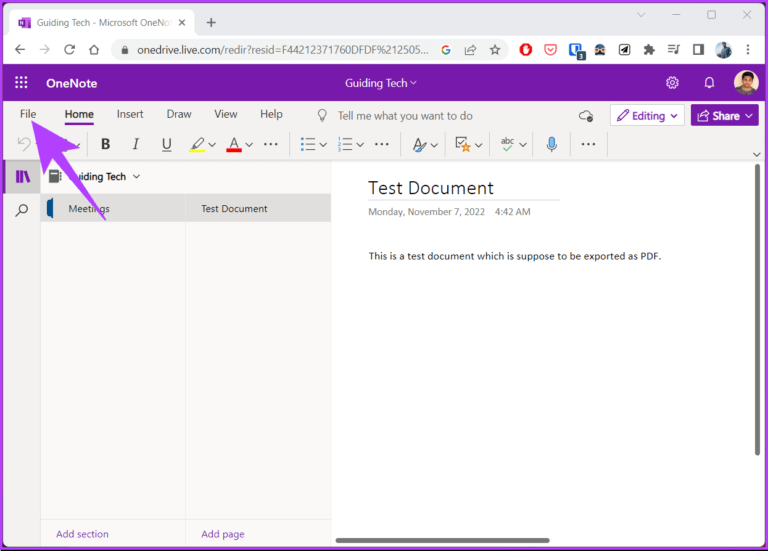
Task: Apply the red font color
Action: (234, 144)
